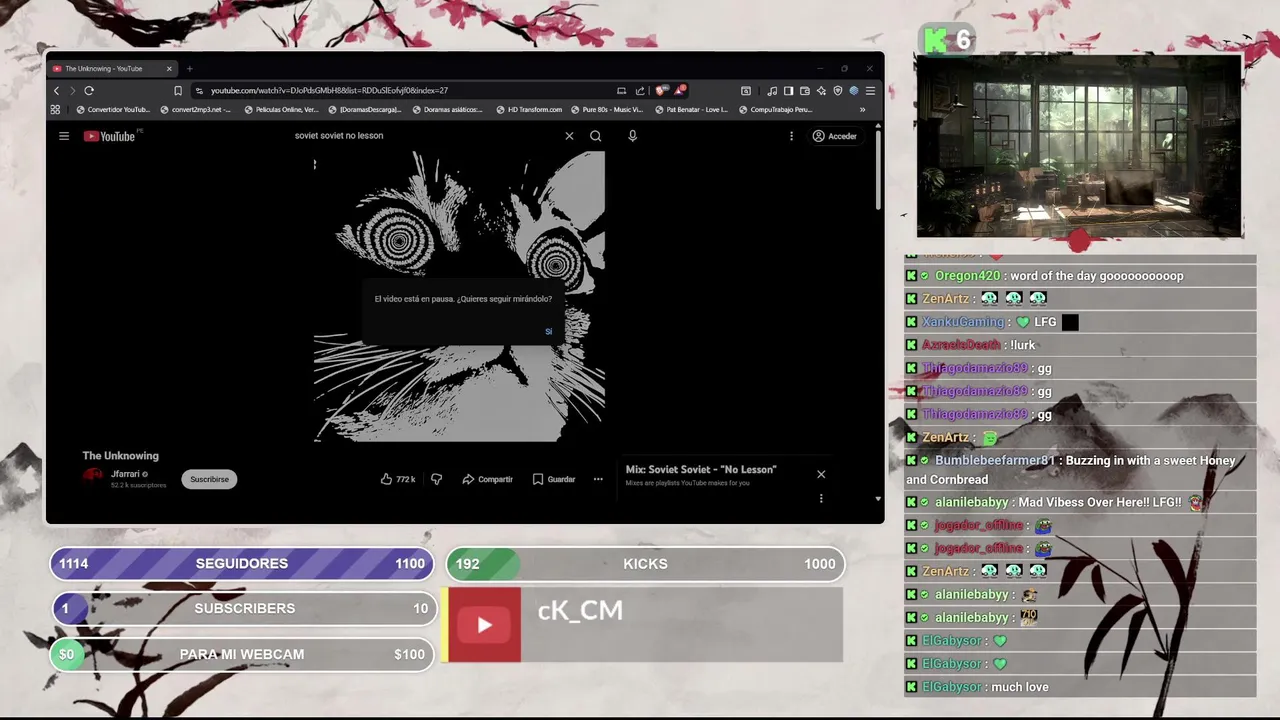Click the browser back arrow
1280x720 pixels.
56,90
